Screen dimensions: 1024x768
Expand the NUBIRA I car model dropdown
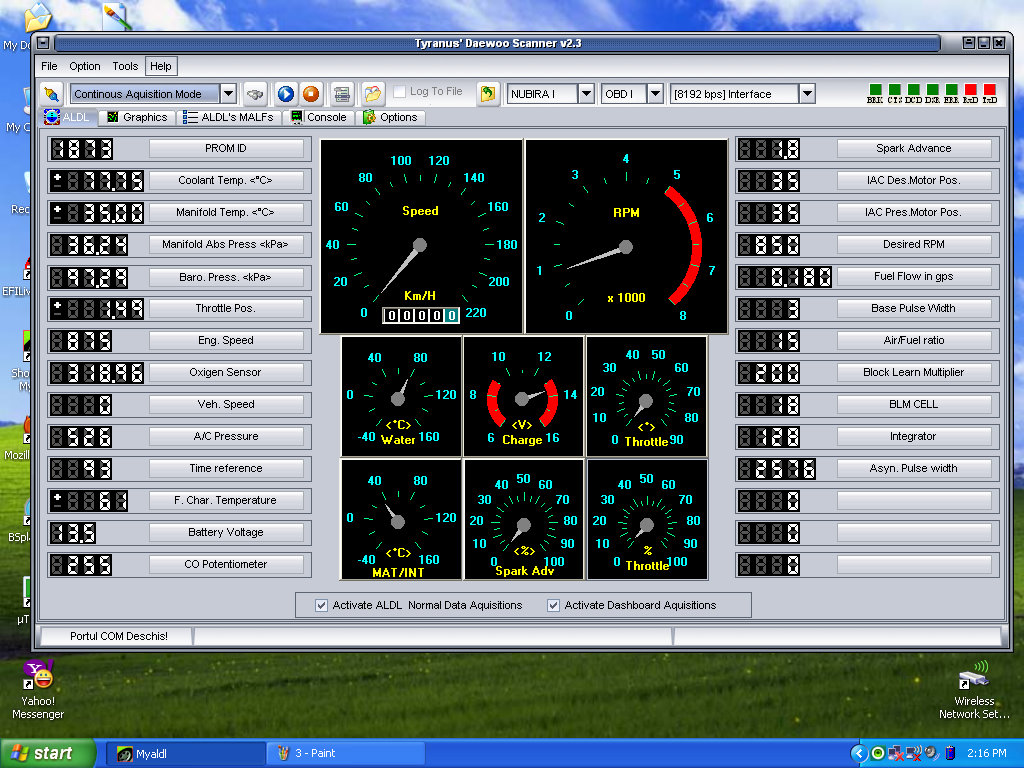tap(586, 94)
